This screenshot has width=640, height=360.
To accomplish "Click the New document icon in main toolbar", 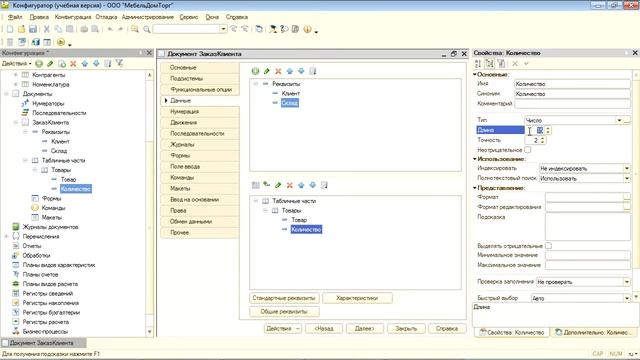I will click(10, 29).
